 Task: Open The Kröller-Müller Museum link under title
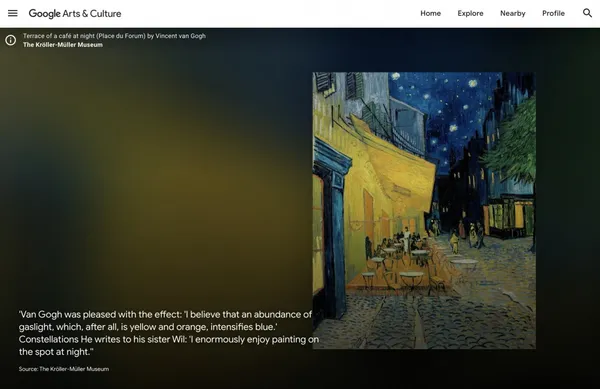coord(63,45)
